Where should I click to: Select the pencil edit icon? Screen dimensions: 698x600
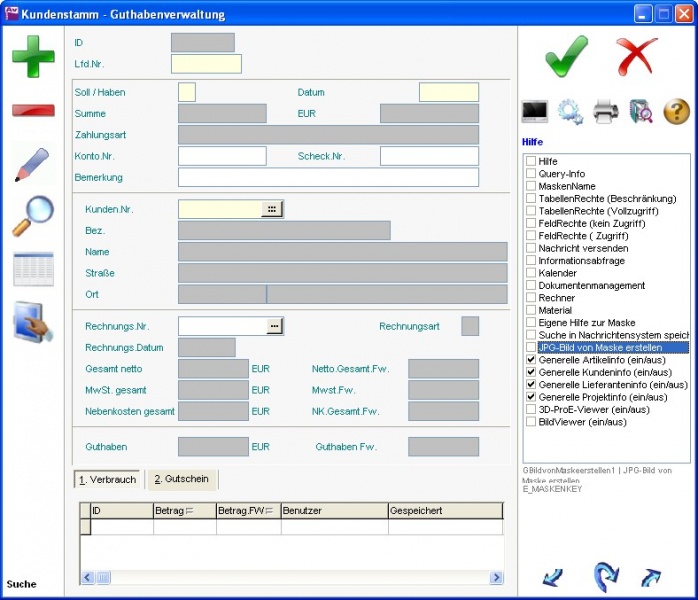click(x=32, y=165)
